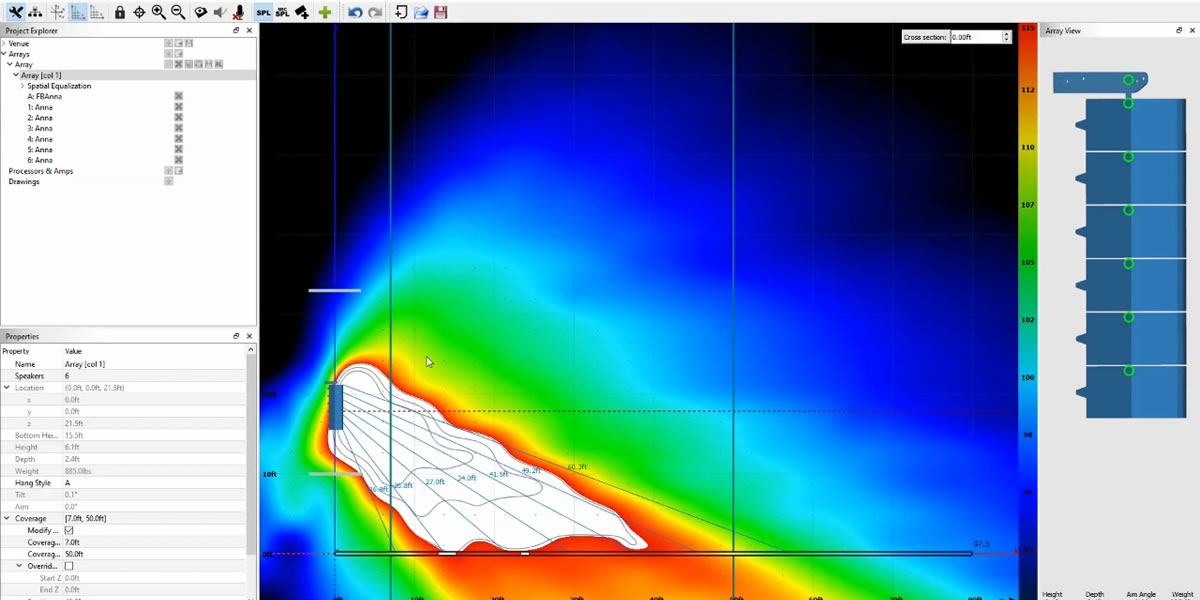Collapse the Coverage property group
Screen dimensions: 1200x600
click(7, 518)
